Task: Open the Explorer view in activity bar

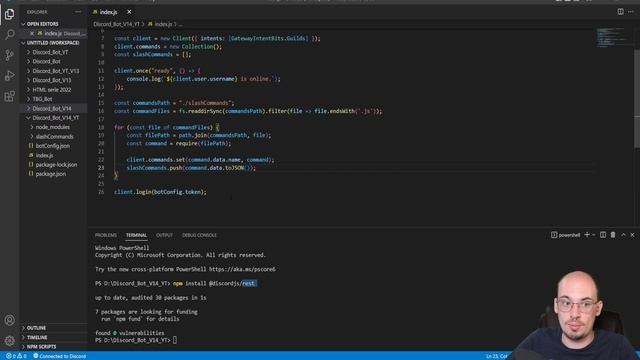Action: pyautogui.click(x=9, y=14)
